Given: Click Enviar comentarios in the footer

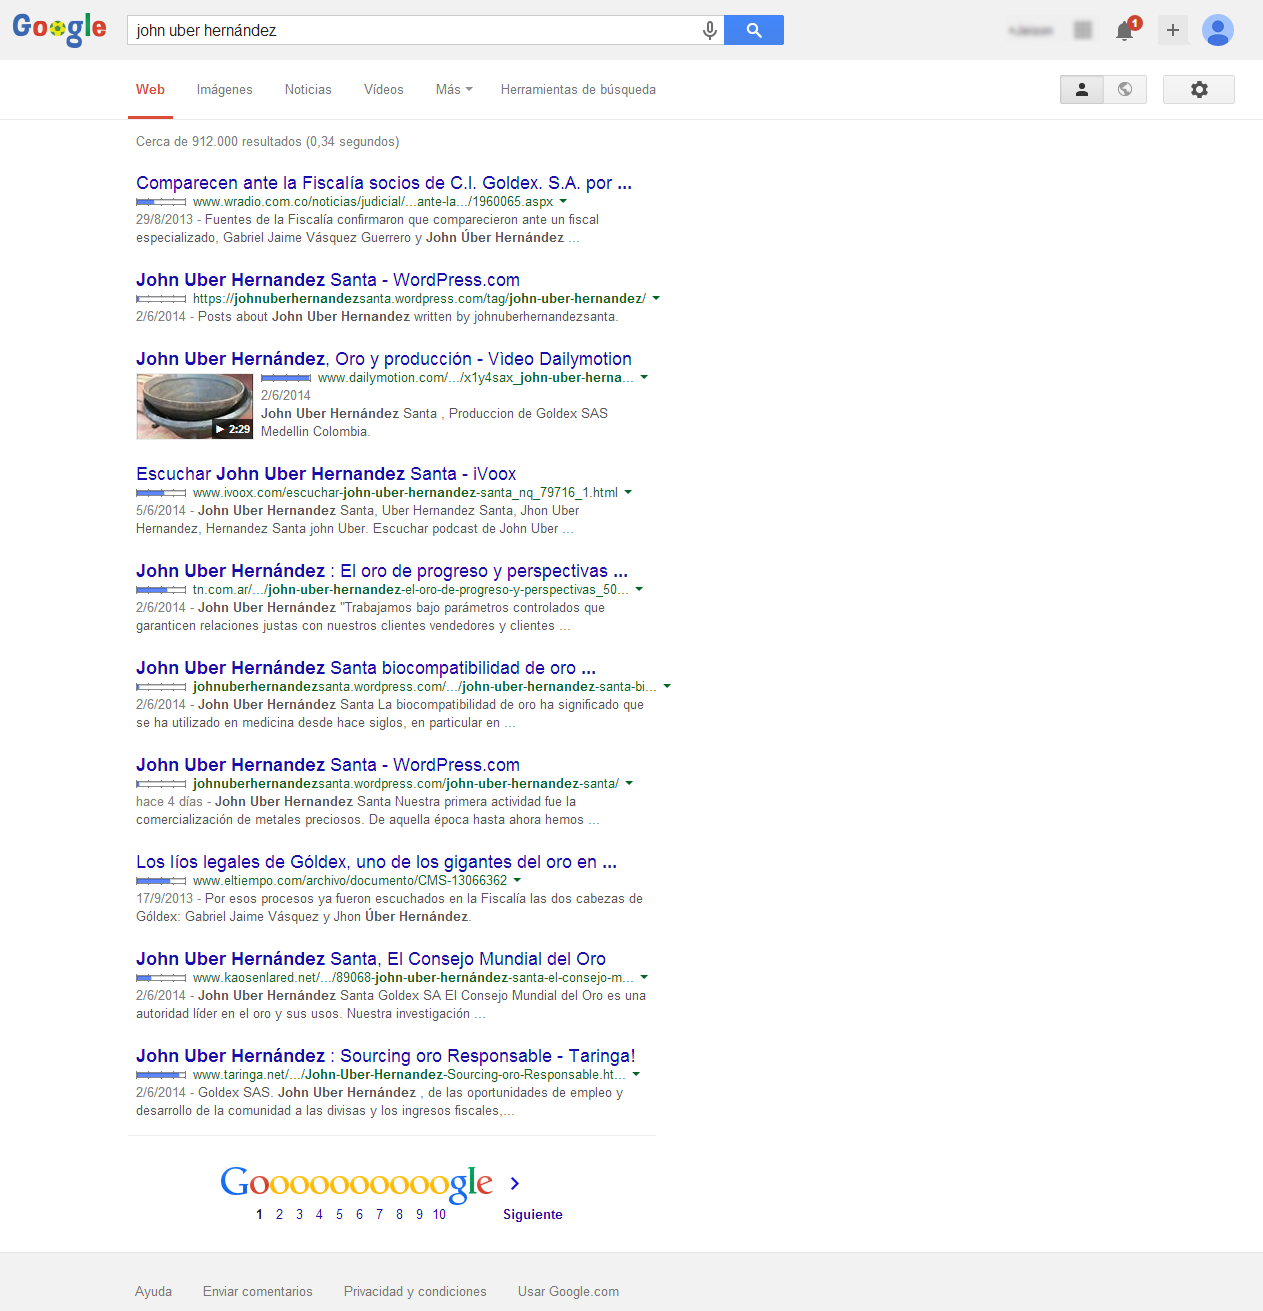Looking at the screenshot, I should (x=258, y=1291).
